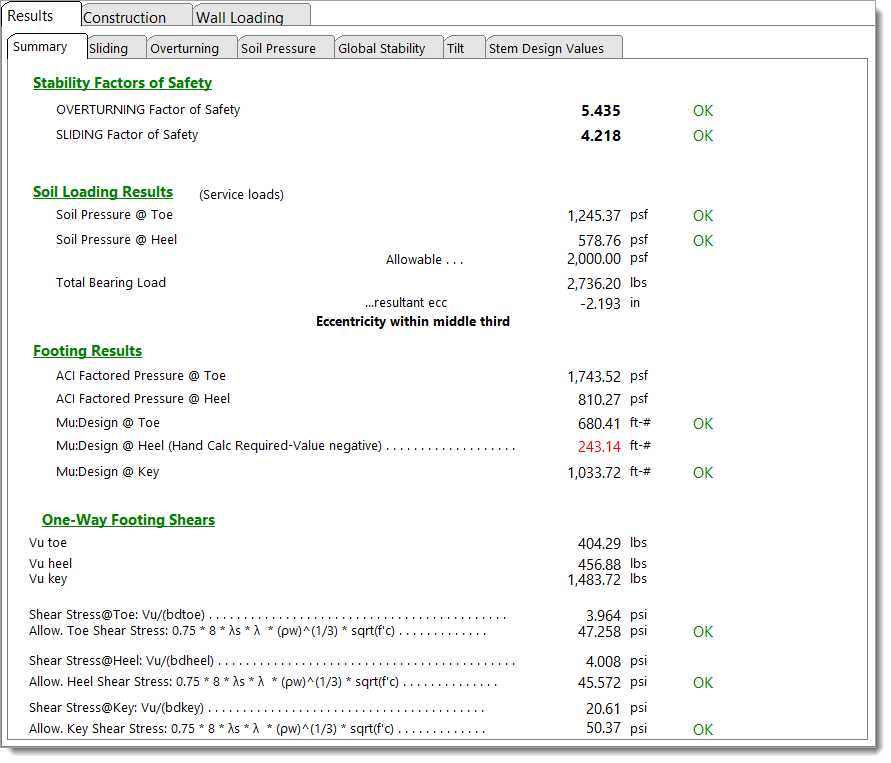Select the Results top-level tab
The height and width of the screenshot is (763, 891).
(x=31, y=16)
